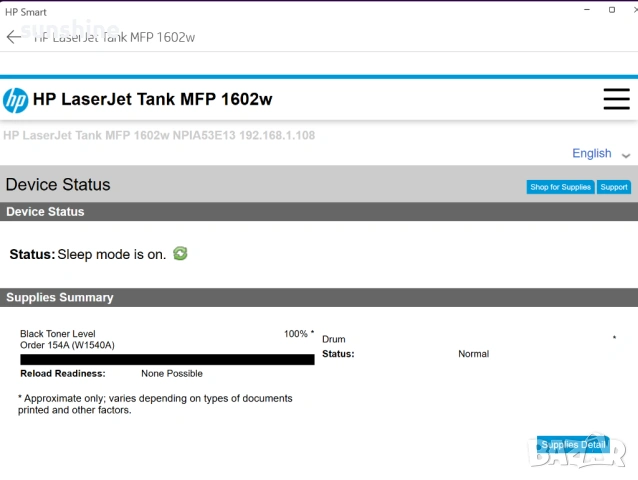638x480 pixels.
Task: Go back using the top-left arrow
Action: pos(13,37)
